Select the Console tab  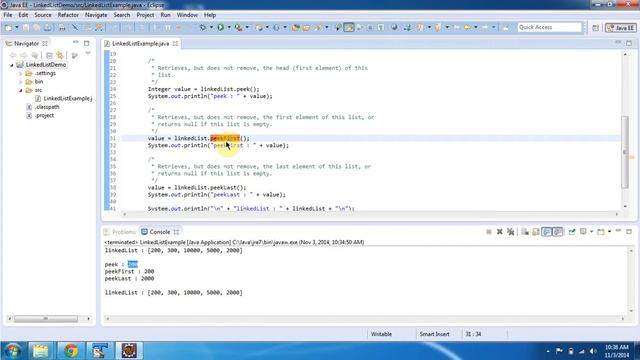160,232
